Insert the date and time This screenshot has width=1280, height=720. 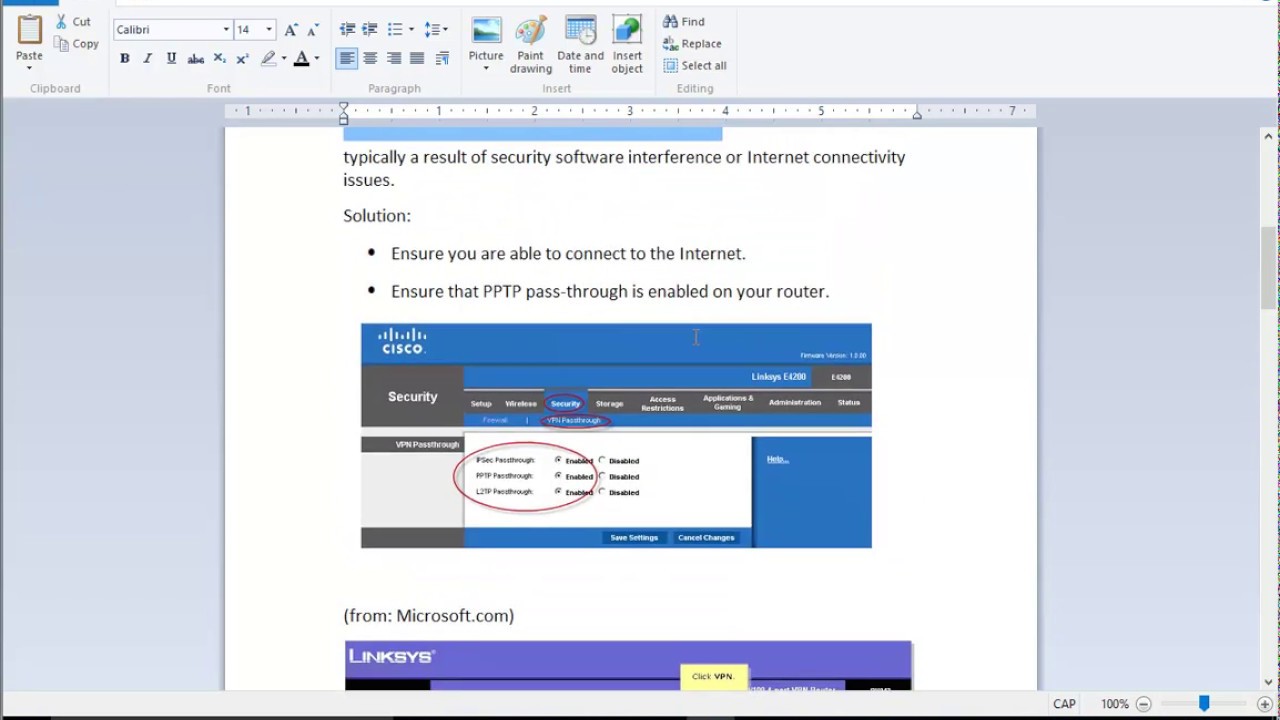click(580, 45)
